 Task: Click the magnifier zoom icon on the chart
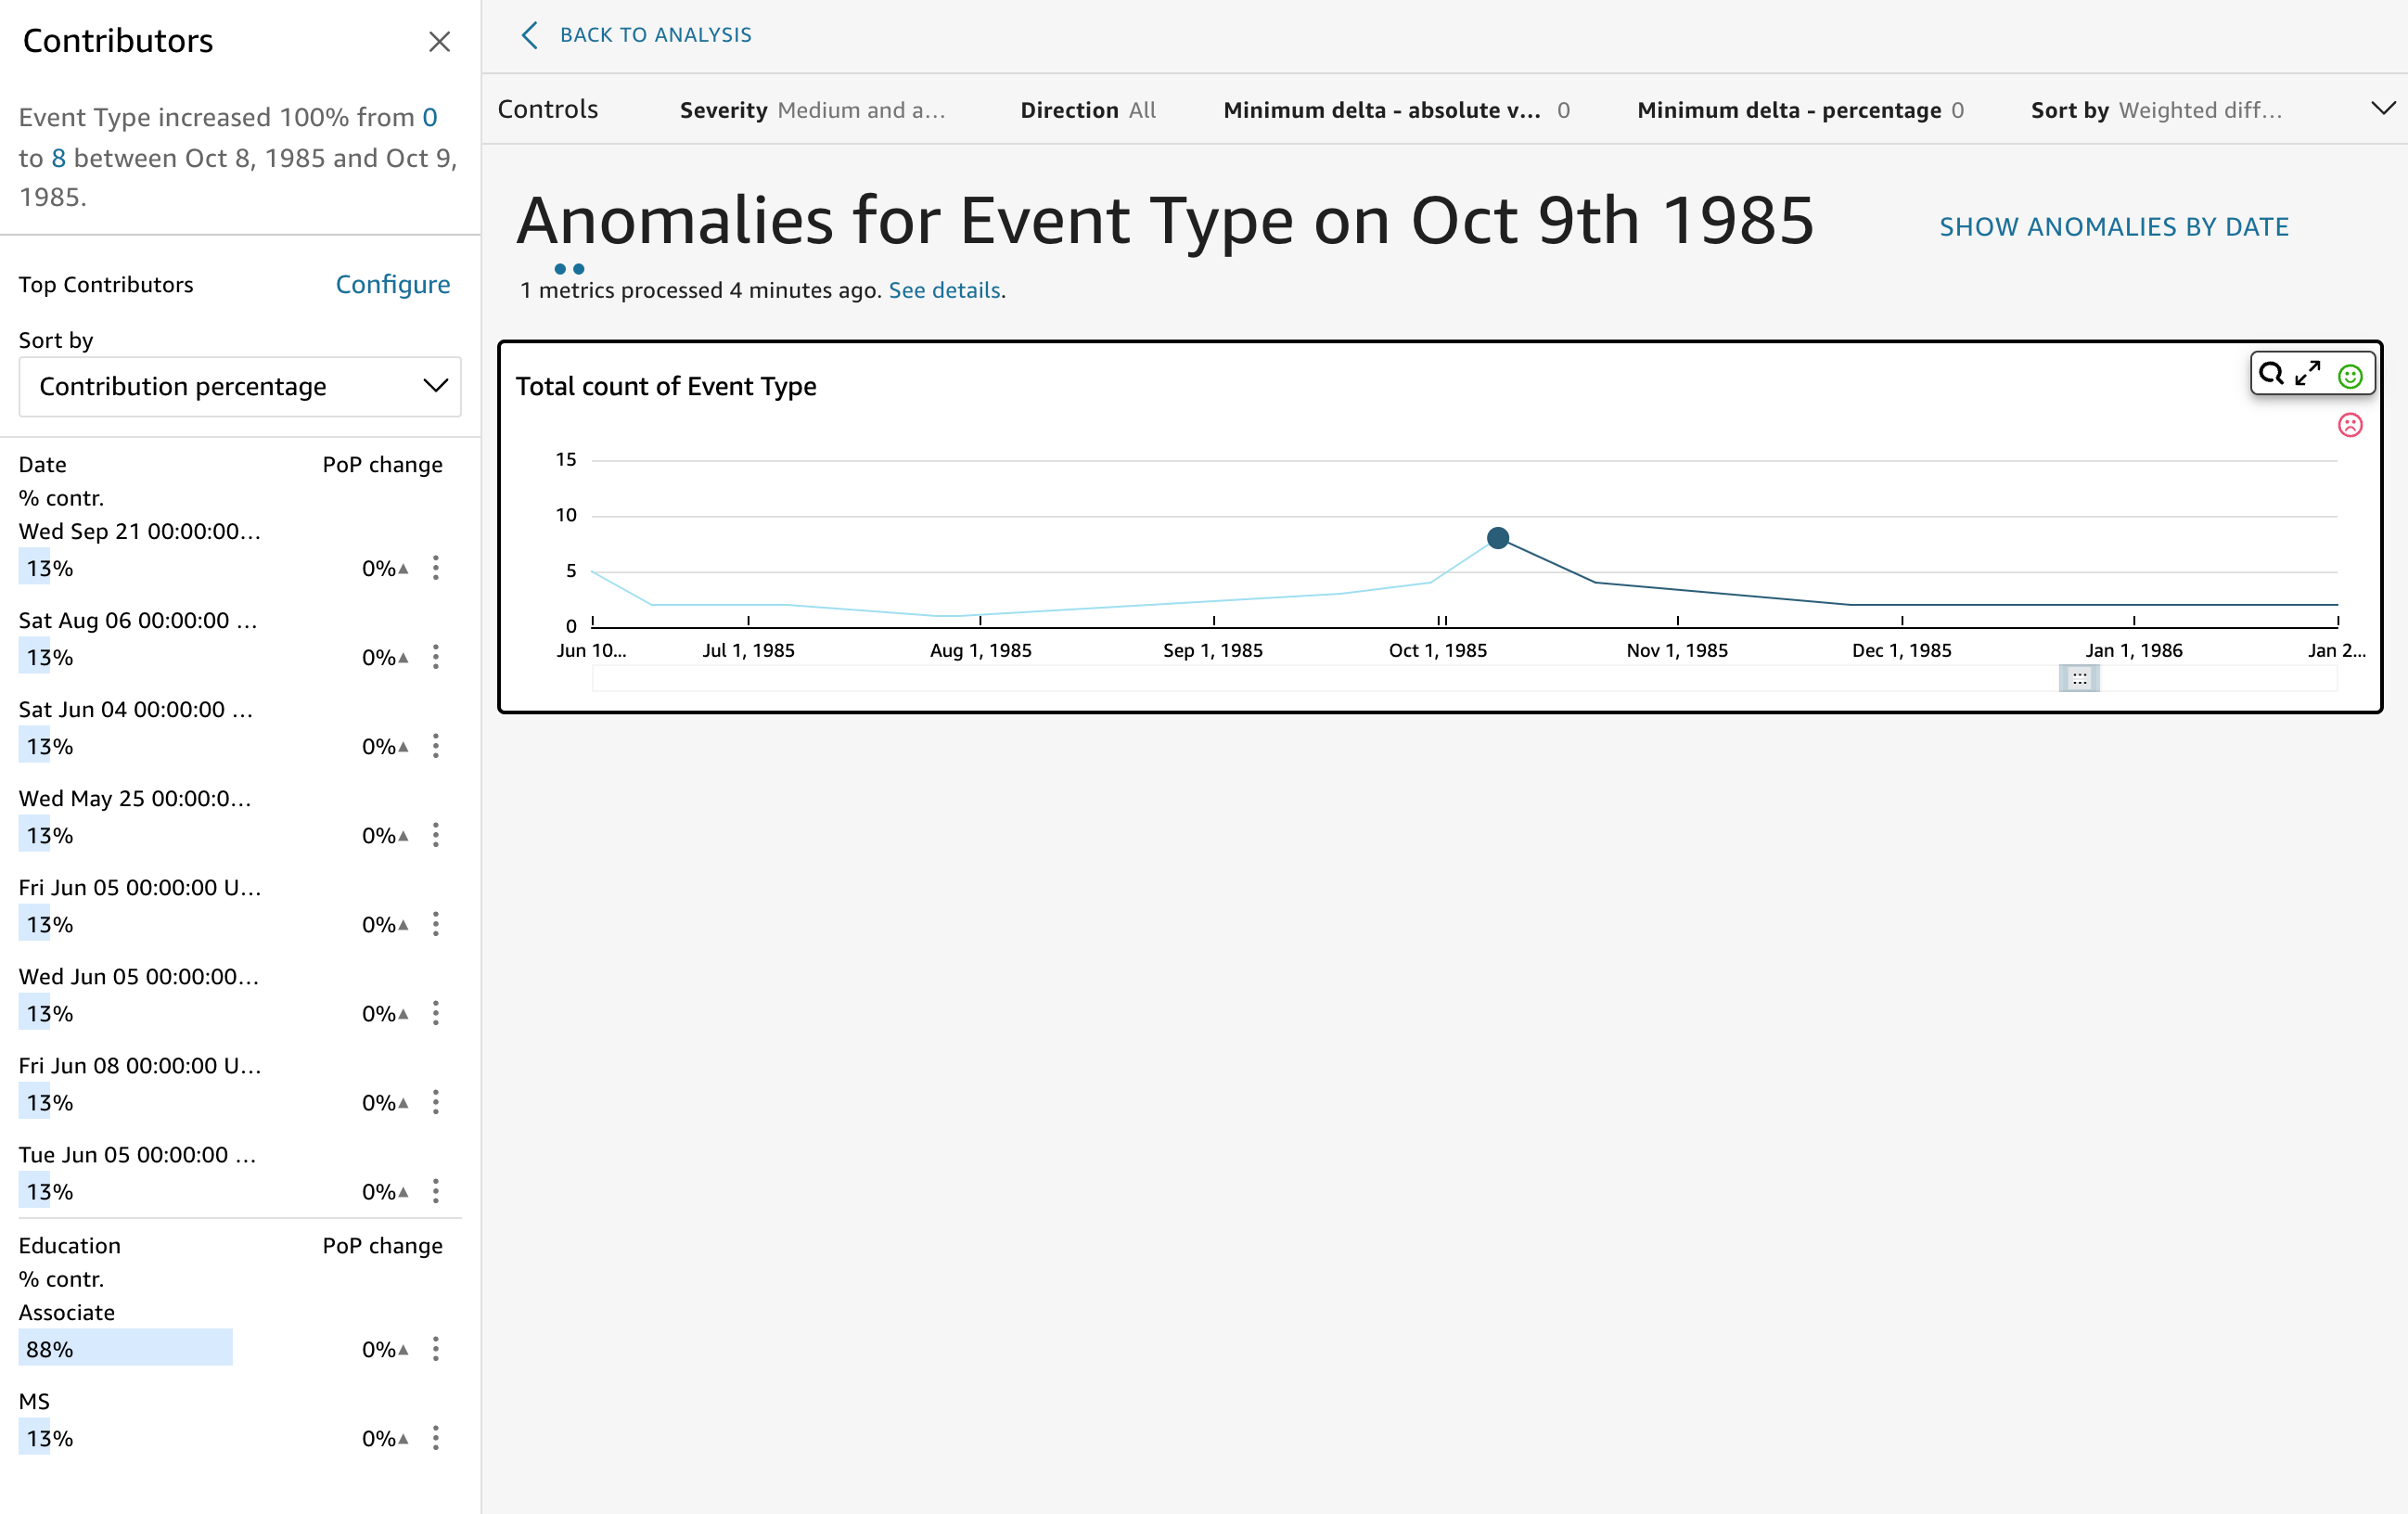(2271, 374)
